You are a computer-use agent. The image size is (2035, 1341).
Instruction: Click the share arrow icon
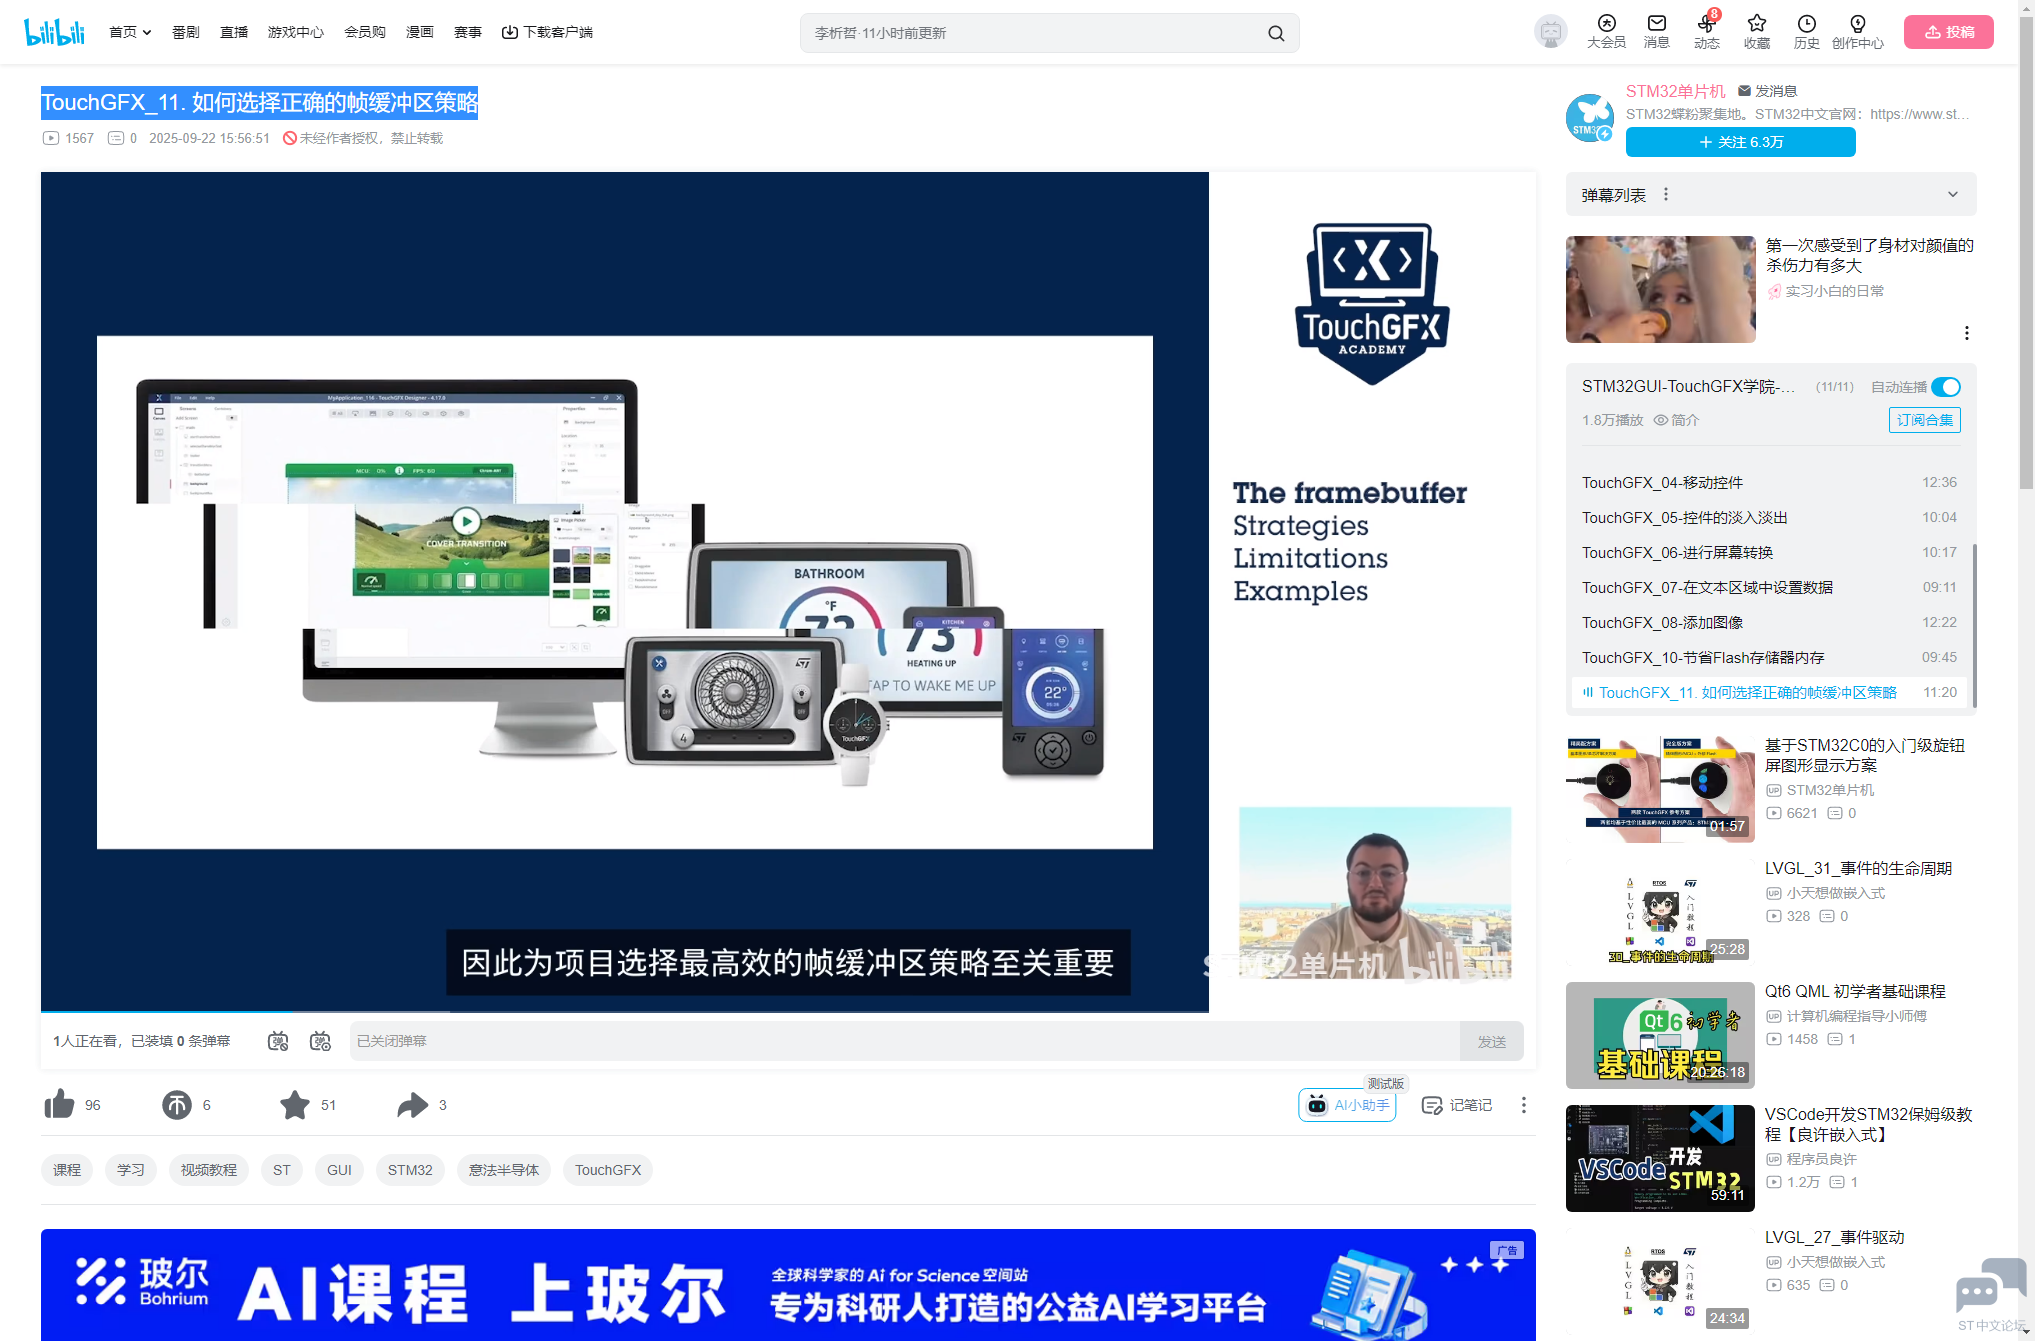(412, 1104)
